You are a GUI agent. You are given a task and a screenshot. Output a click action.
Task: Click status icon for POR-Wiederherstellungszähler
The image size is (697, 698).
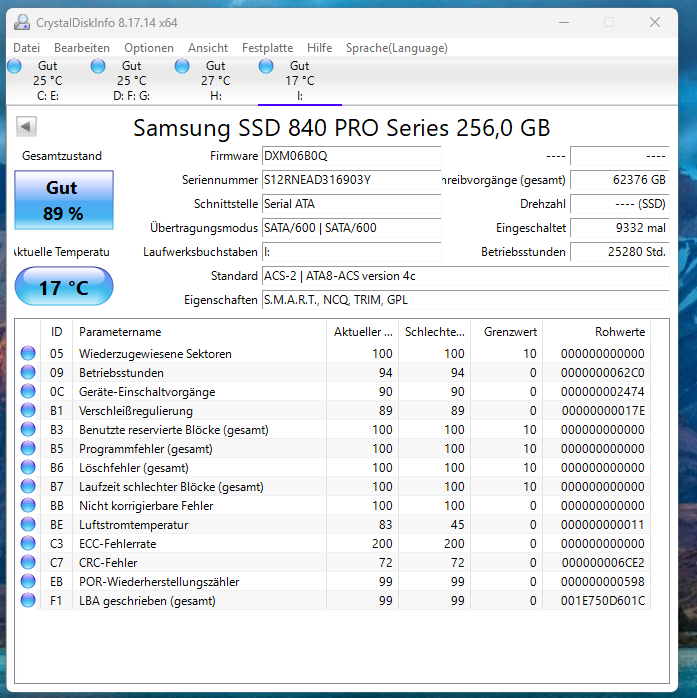[x=28, y=581]
